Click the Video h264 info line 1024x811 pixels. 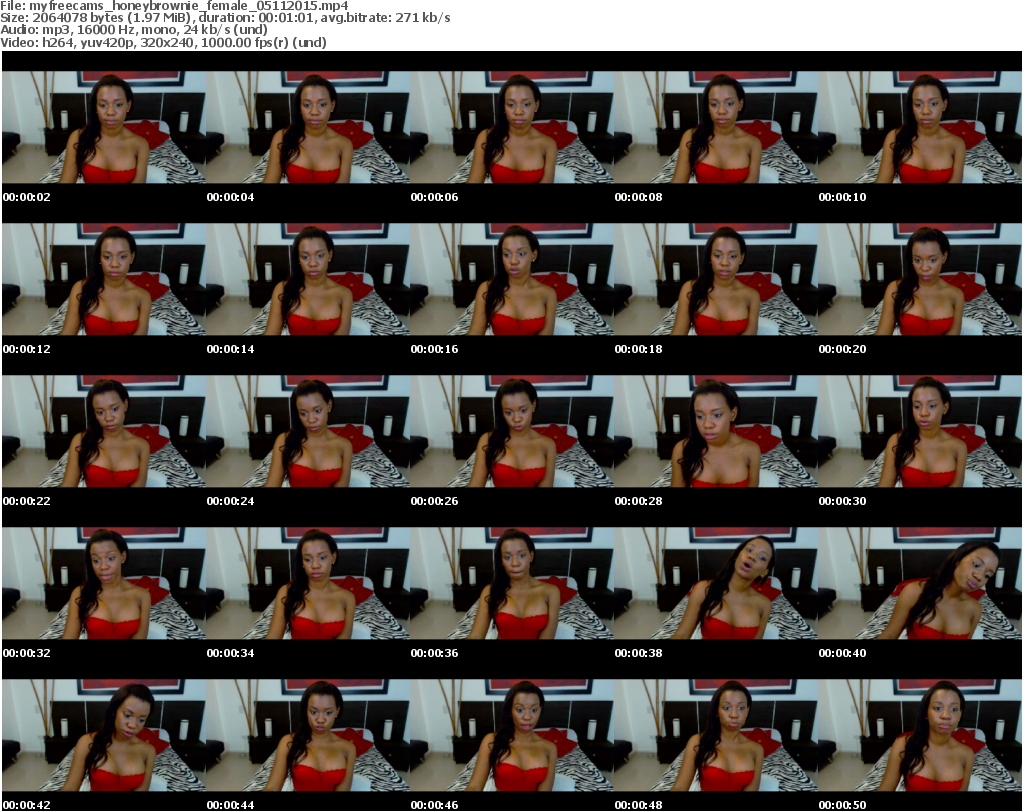163,42
